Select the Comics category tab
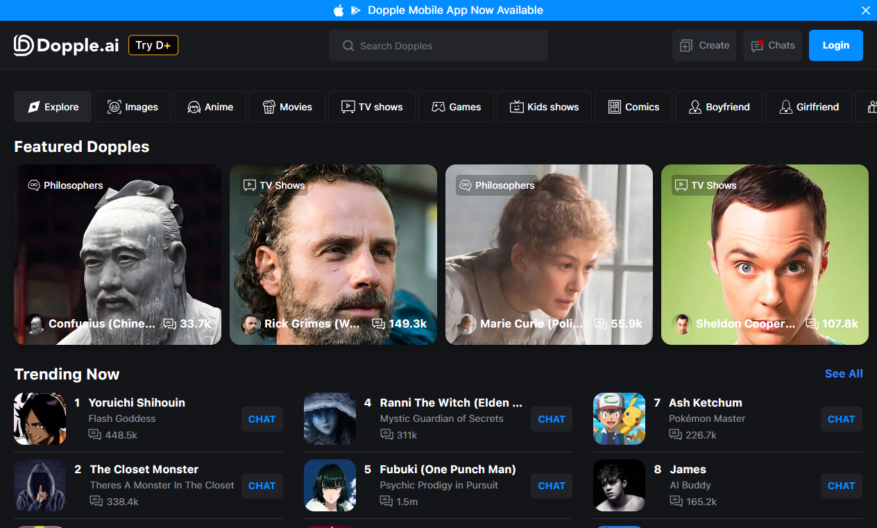This screenshot has height=528, width=877. [633, 106]
